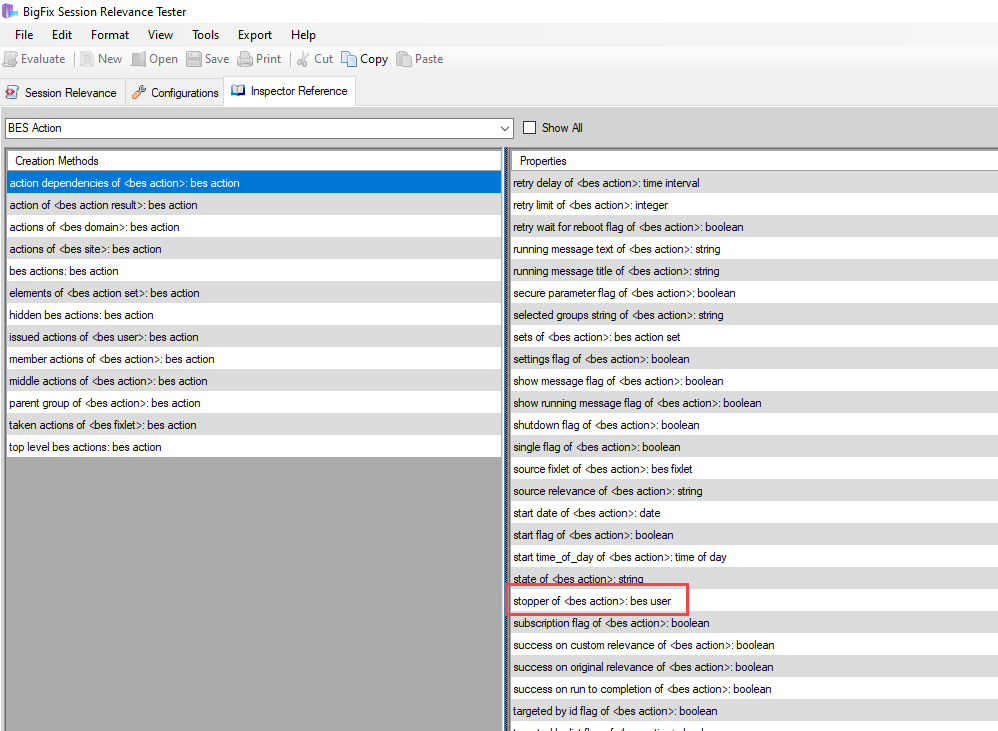Select 'parent group of <bes action>' row
The height and width of the screenshot is (731, 998).
254,403
